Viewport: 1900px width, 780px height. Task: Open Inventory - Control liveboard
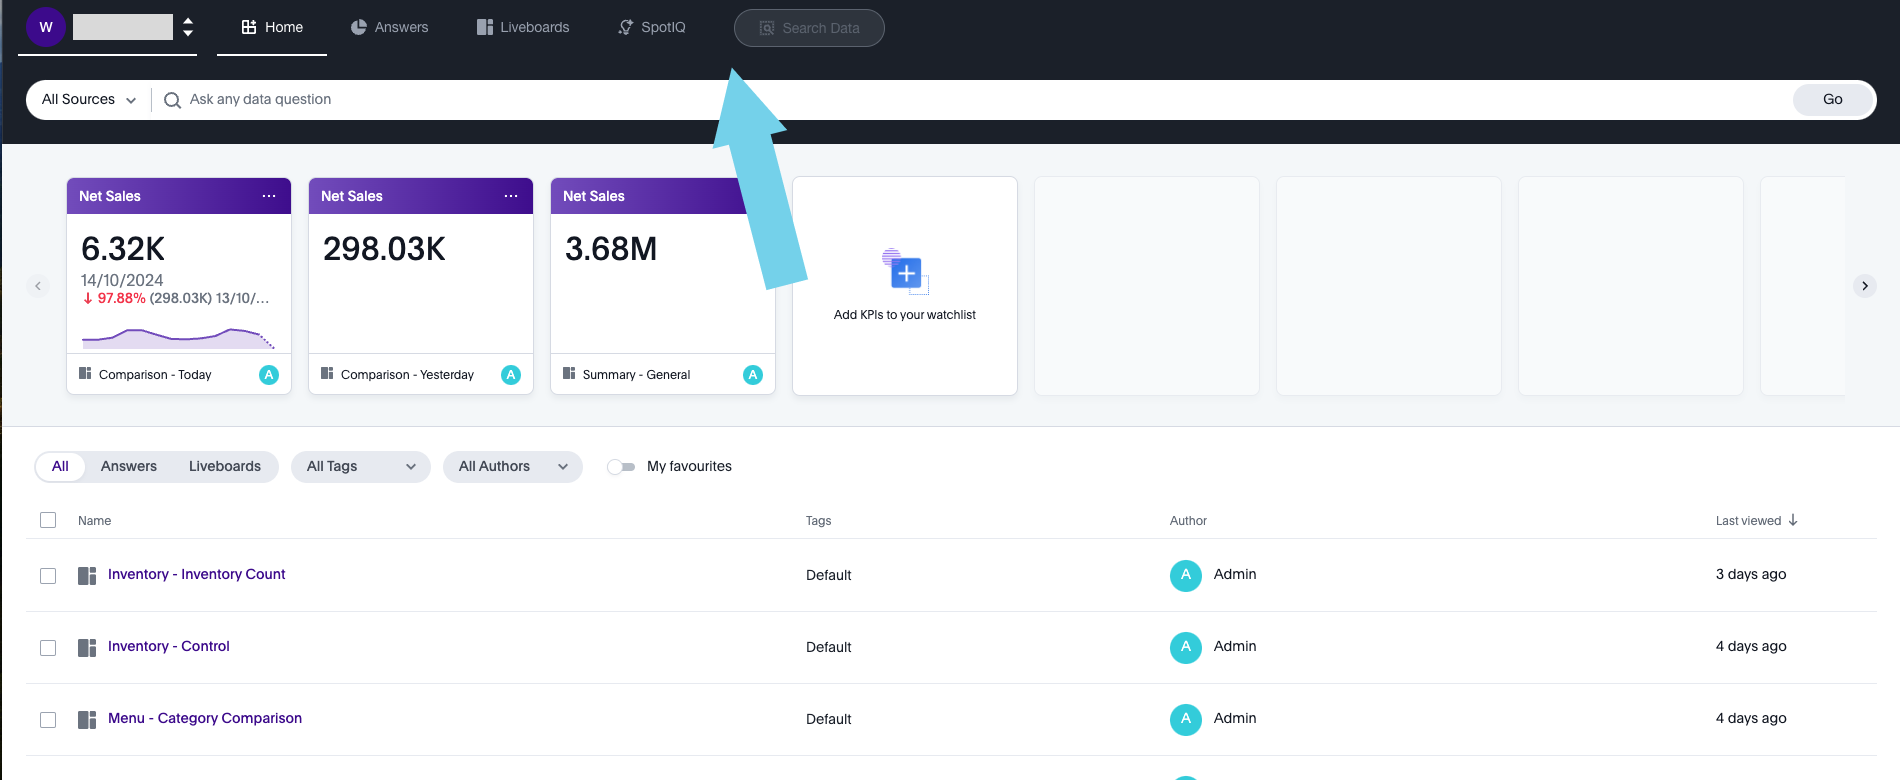(x=169, y=646)
